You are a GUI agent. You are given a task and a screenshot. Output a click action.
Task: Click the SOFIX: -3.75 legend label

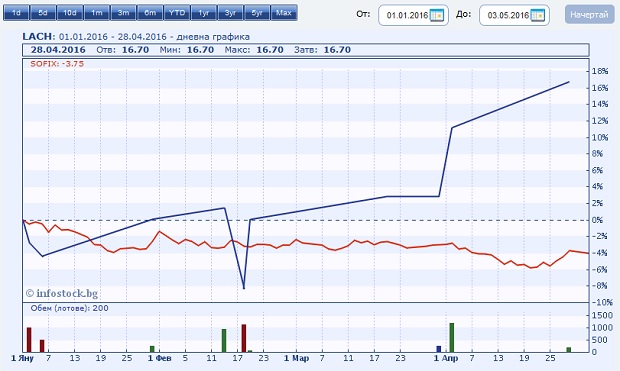(x=57, y=64)
